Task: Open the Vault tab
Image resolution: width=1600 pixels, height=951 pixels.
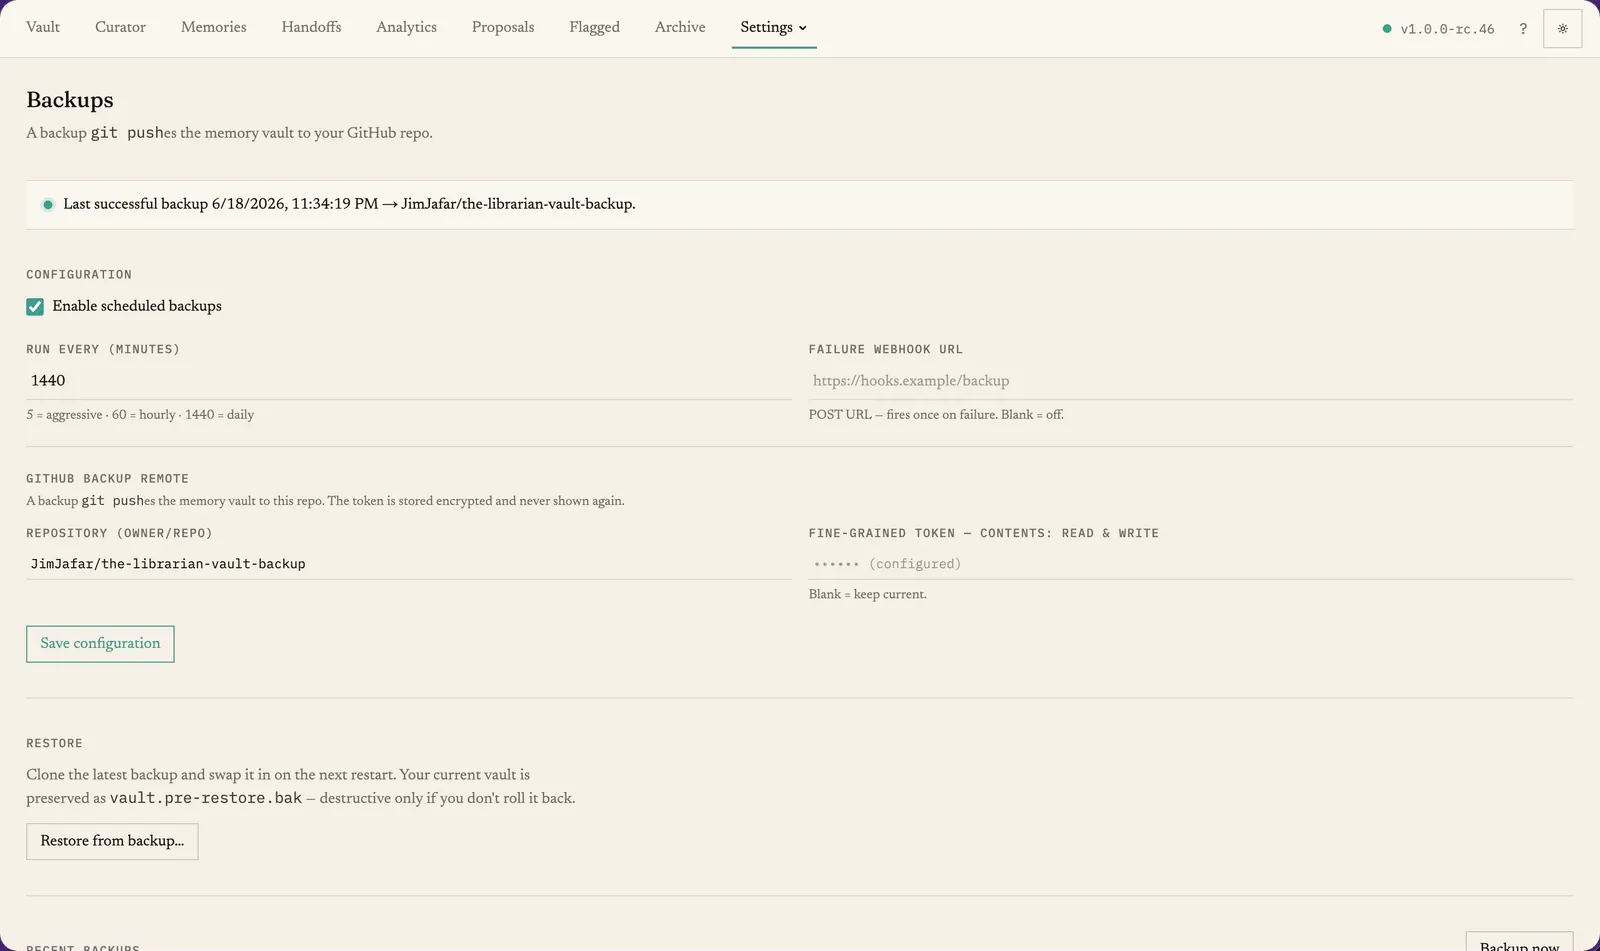Action: click(x=43, y=27)
